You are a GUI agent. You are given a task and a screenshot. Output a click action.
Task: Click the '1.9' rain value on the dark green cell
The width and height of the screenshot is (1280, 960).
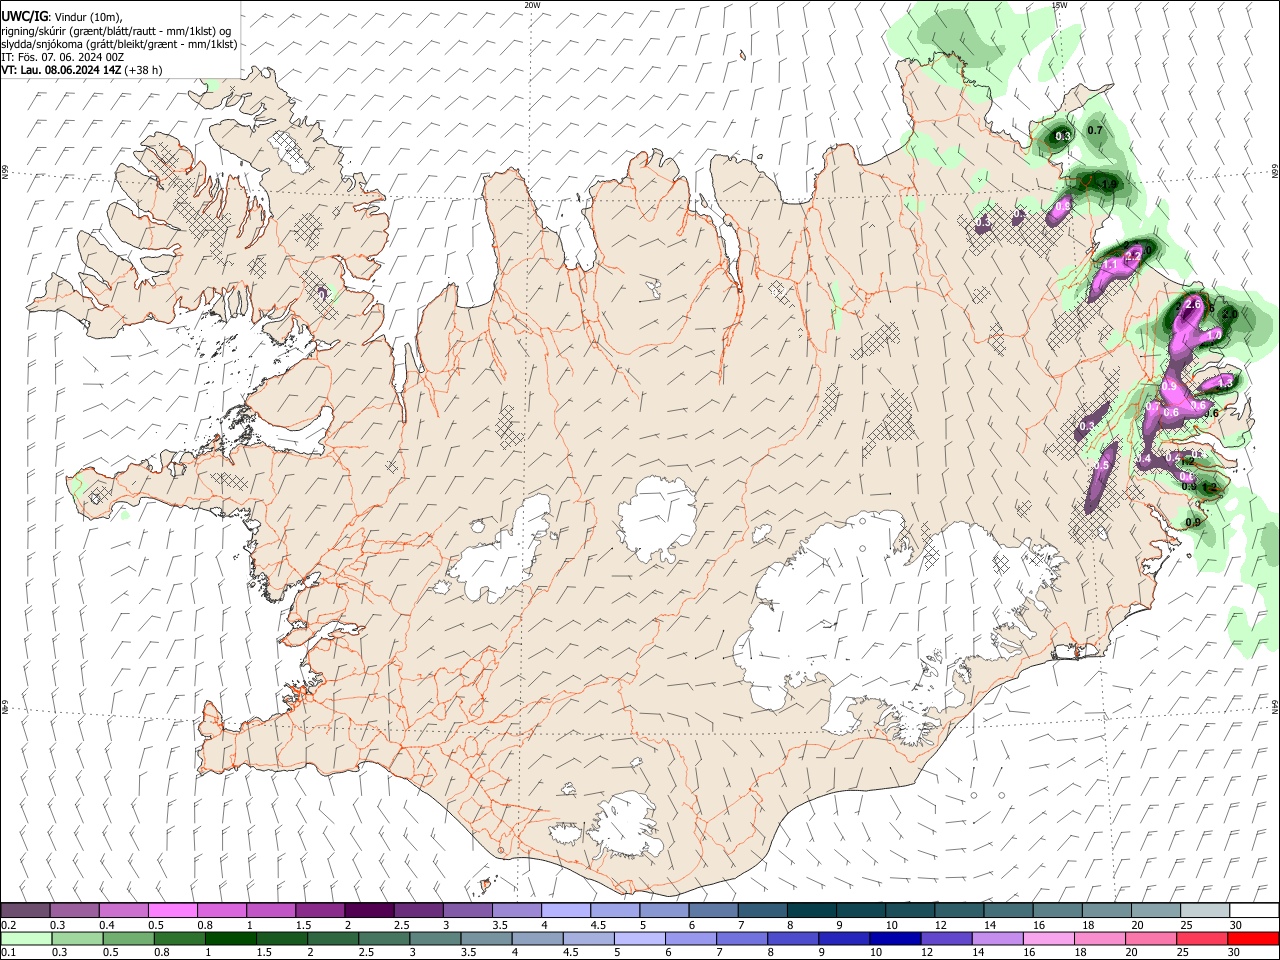pyautogui.click(x=1109, y=184)
